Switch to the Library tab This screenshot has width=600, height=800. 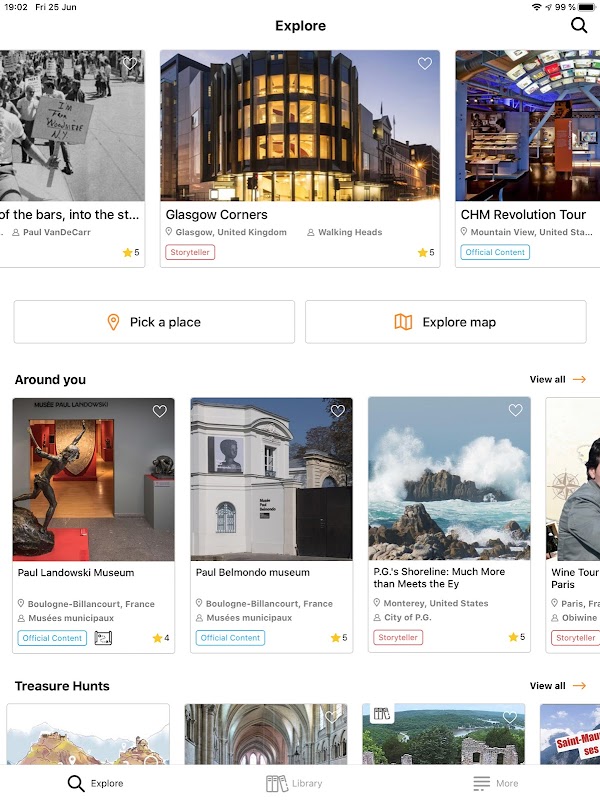[295, 783]
